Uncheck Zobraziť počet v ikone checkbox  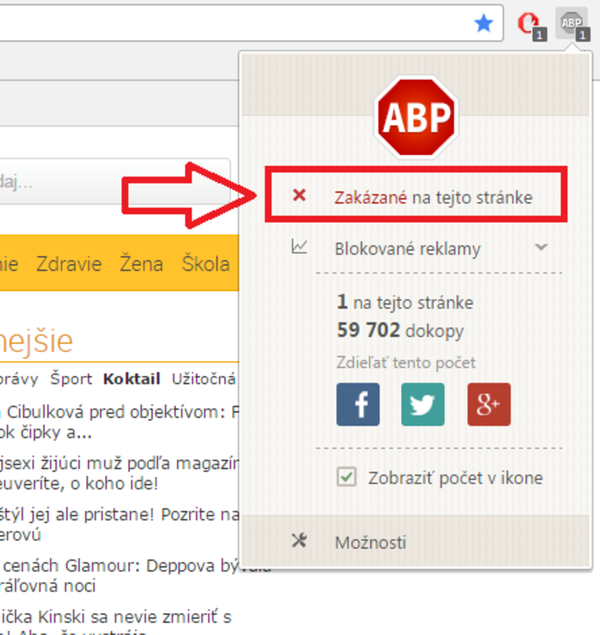pos(347,477)
